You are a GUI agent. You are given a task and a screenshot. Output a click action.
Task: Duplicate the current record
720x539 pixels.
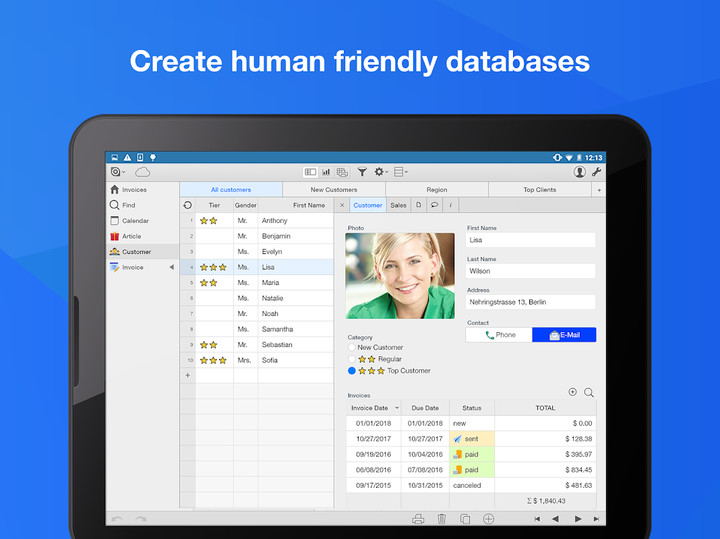coord(465,519)
